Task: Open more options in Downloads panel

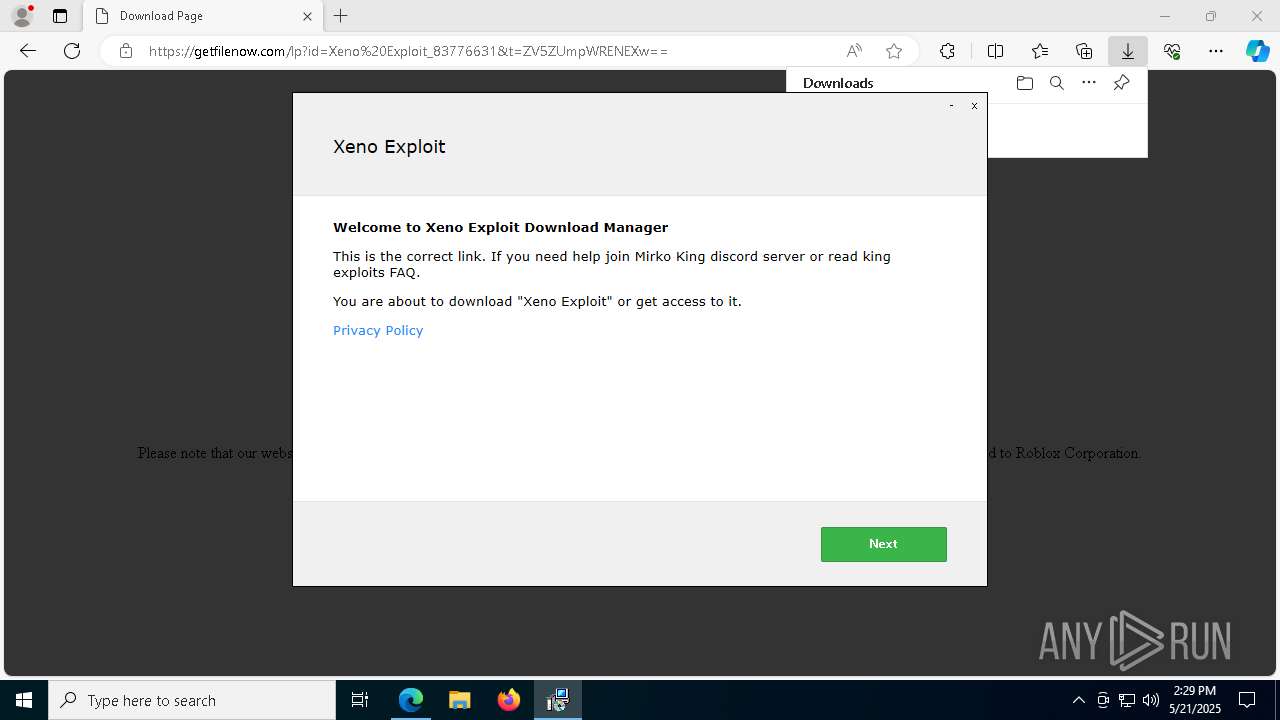Action: pos(1089,83)
